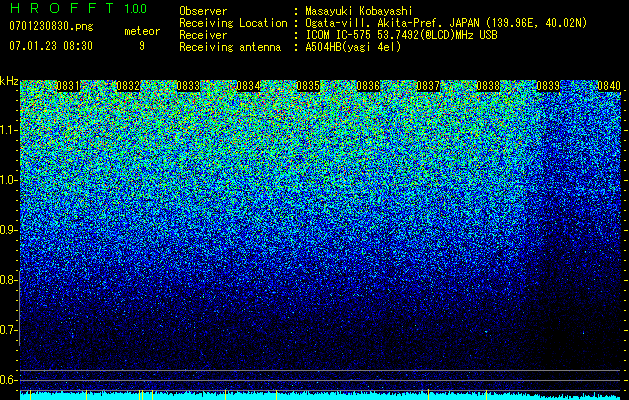Click the 'Receiver' field label
This screenshot has height=400, width=629.
[203, 35]
